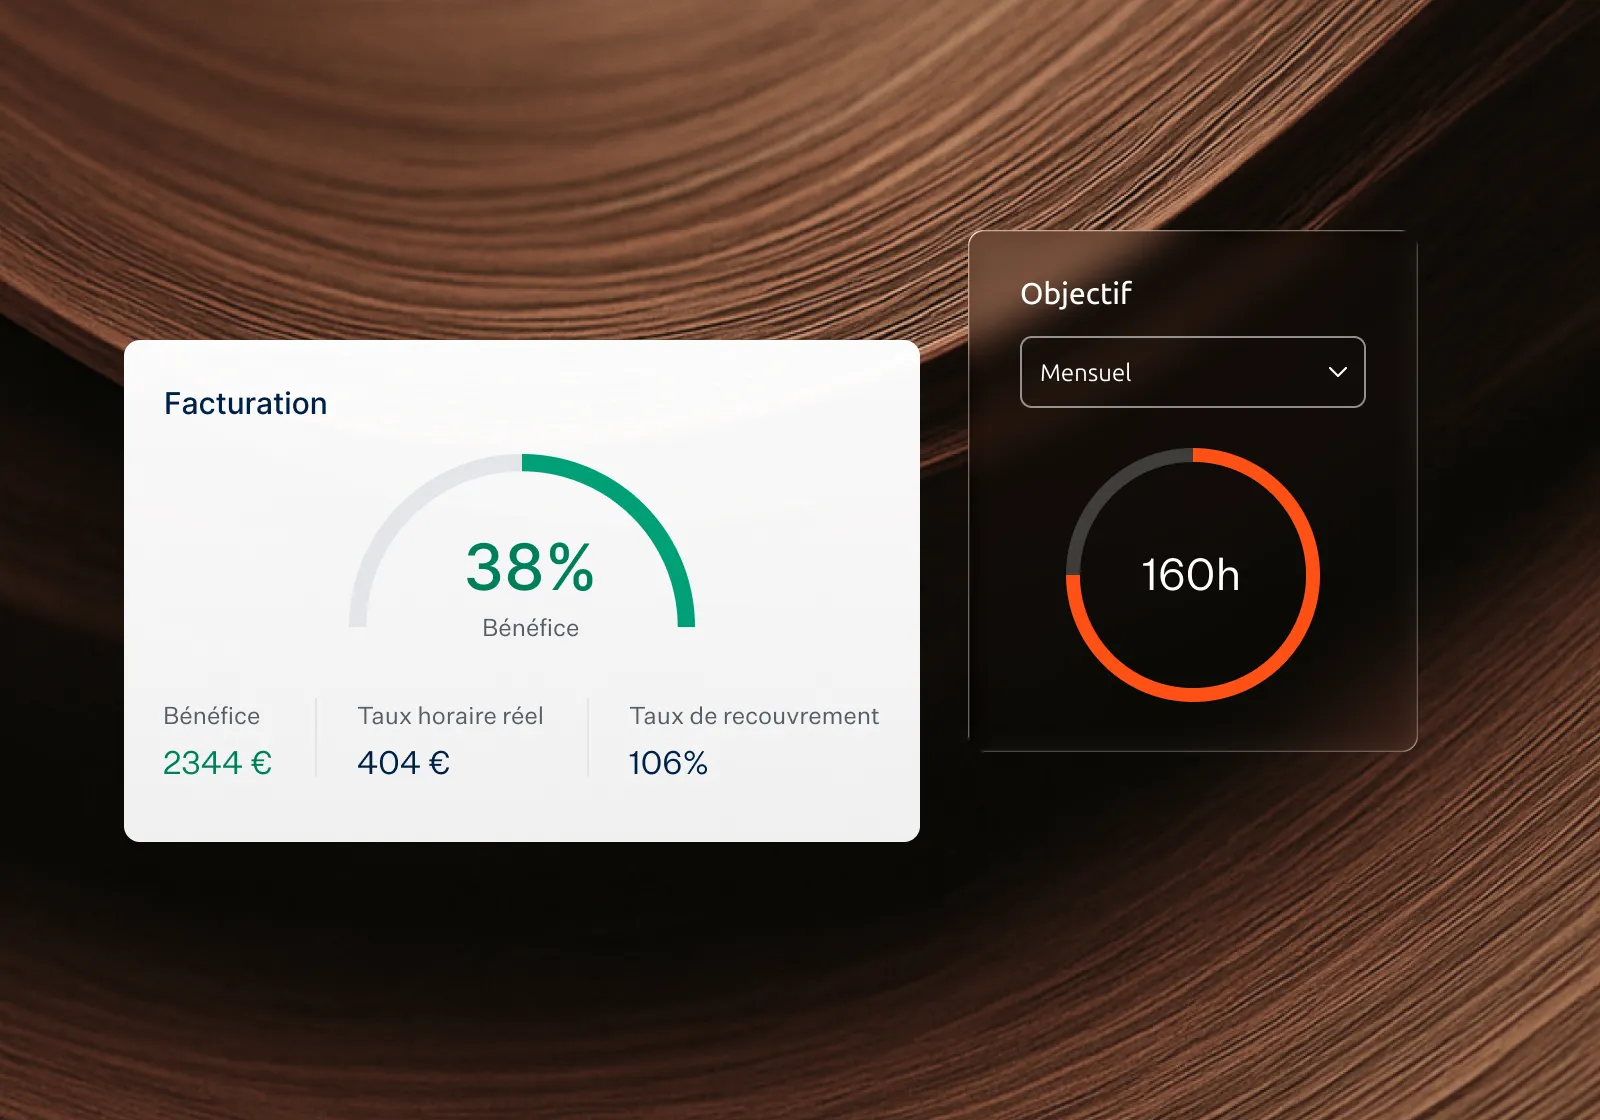This screenshot has height=1120, width=1600.
Task: Click the 2344 € profit value
Action: click(217, 763)
